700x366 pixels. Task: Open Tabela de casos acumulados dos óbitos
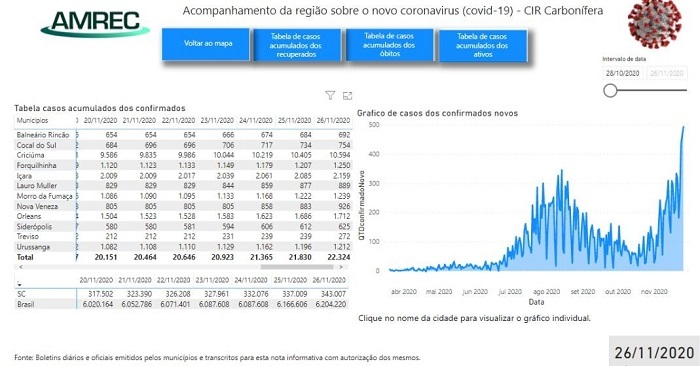pos(389,44)
